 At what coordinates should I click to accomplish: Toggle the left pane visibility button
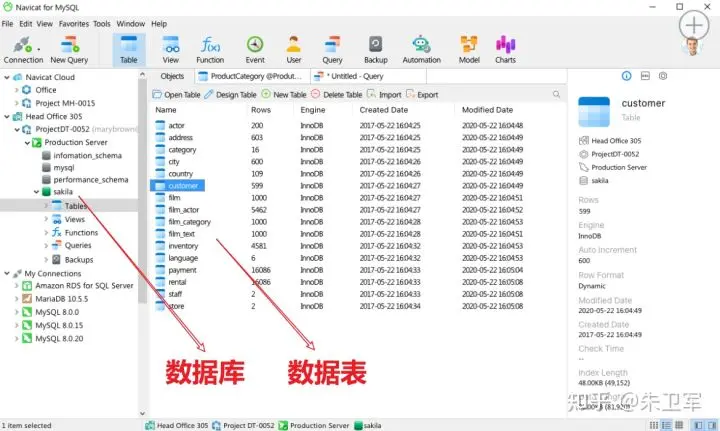coord(698,425)
